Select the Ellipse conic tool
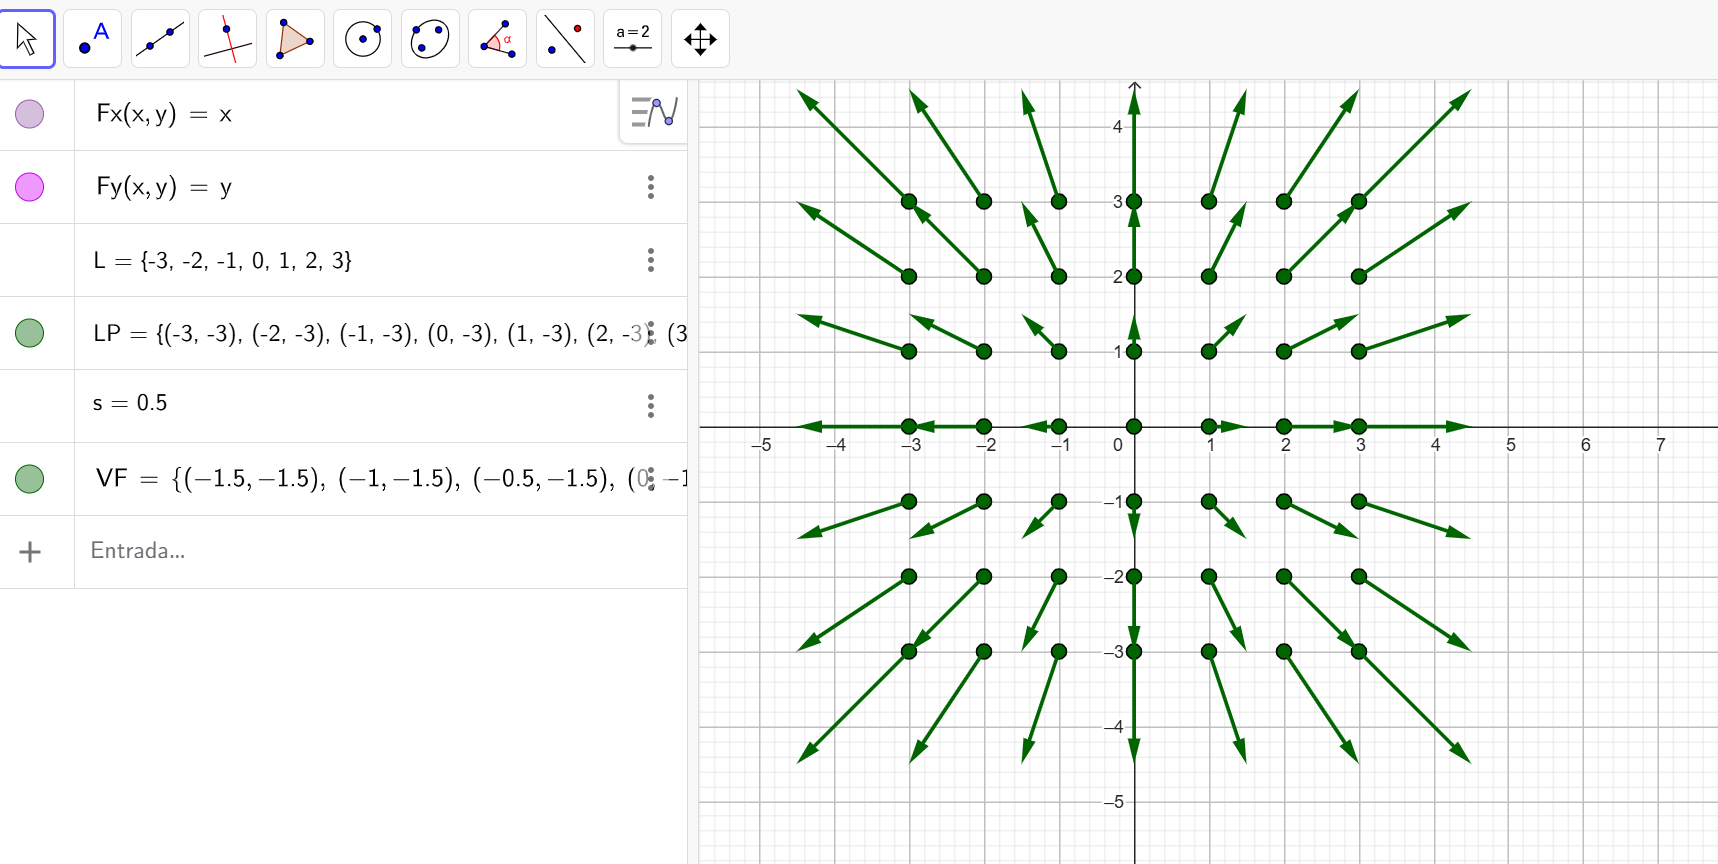The image size is (1718, 864). (x=430, y=39)
